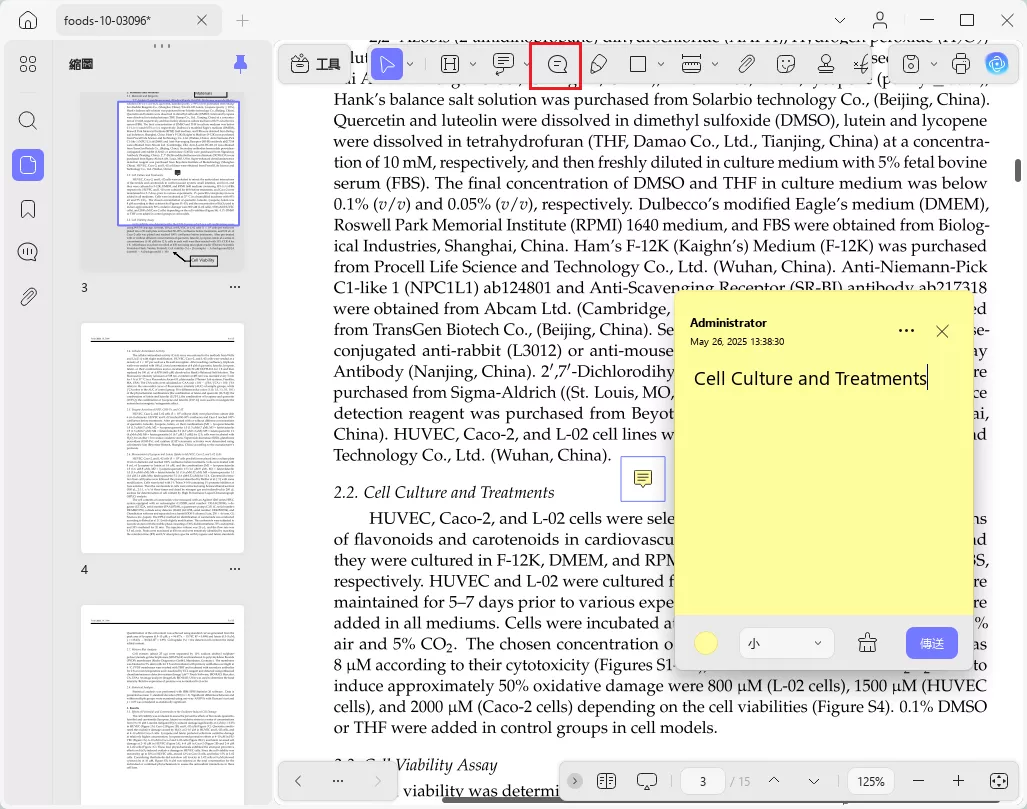Toggle the thumbnails panel sidebar button
1027x809 pixels.
[28, 165]
